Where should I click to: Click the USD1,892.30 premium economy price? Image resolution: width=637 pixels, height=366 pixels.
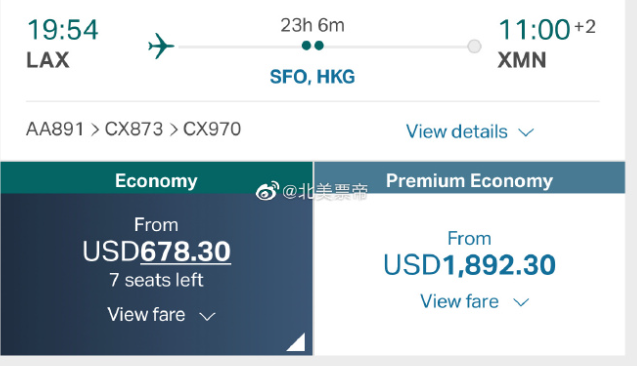[469, 265]
